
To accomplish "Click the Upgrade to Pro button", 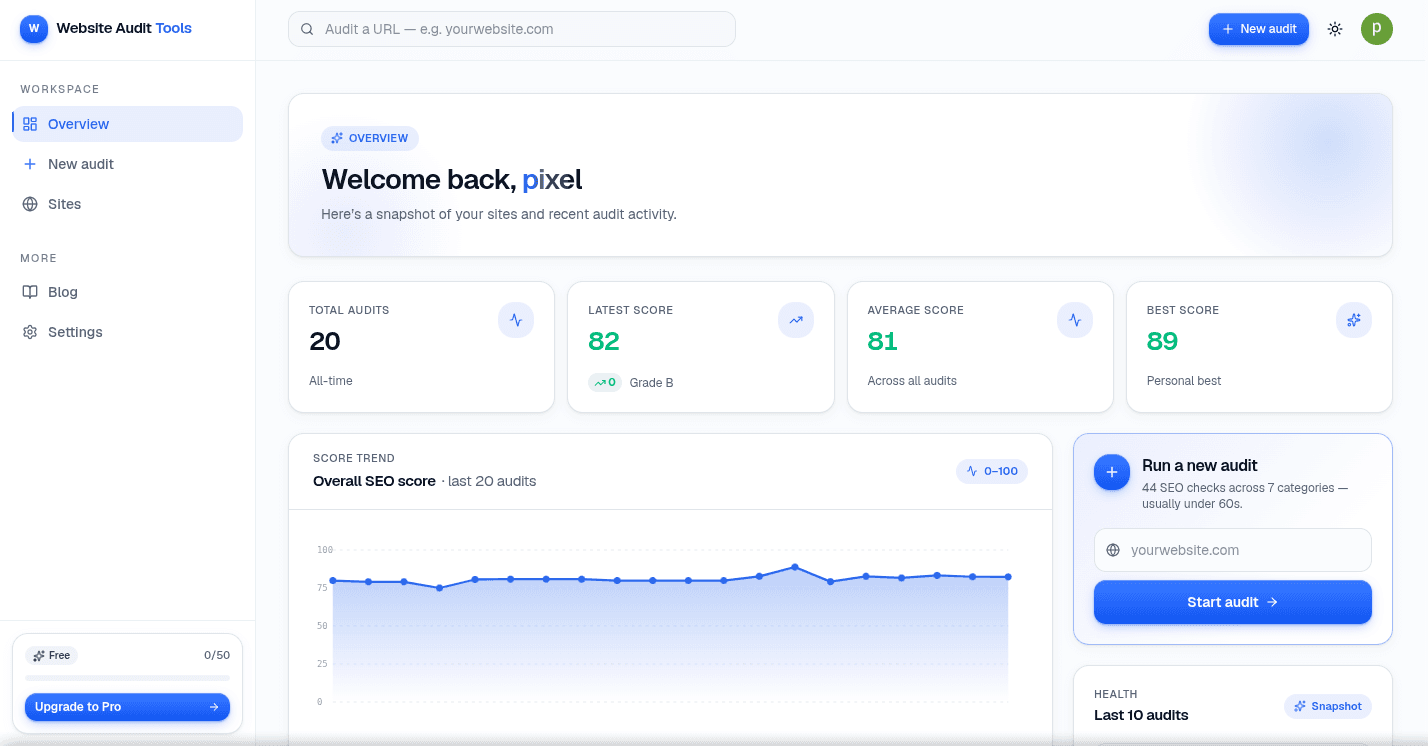I will 127,707.
